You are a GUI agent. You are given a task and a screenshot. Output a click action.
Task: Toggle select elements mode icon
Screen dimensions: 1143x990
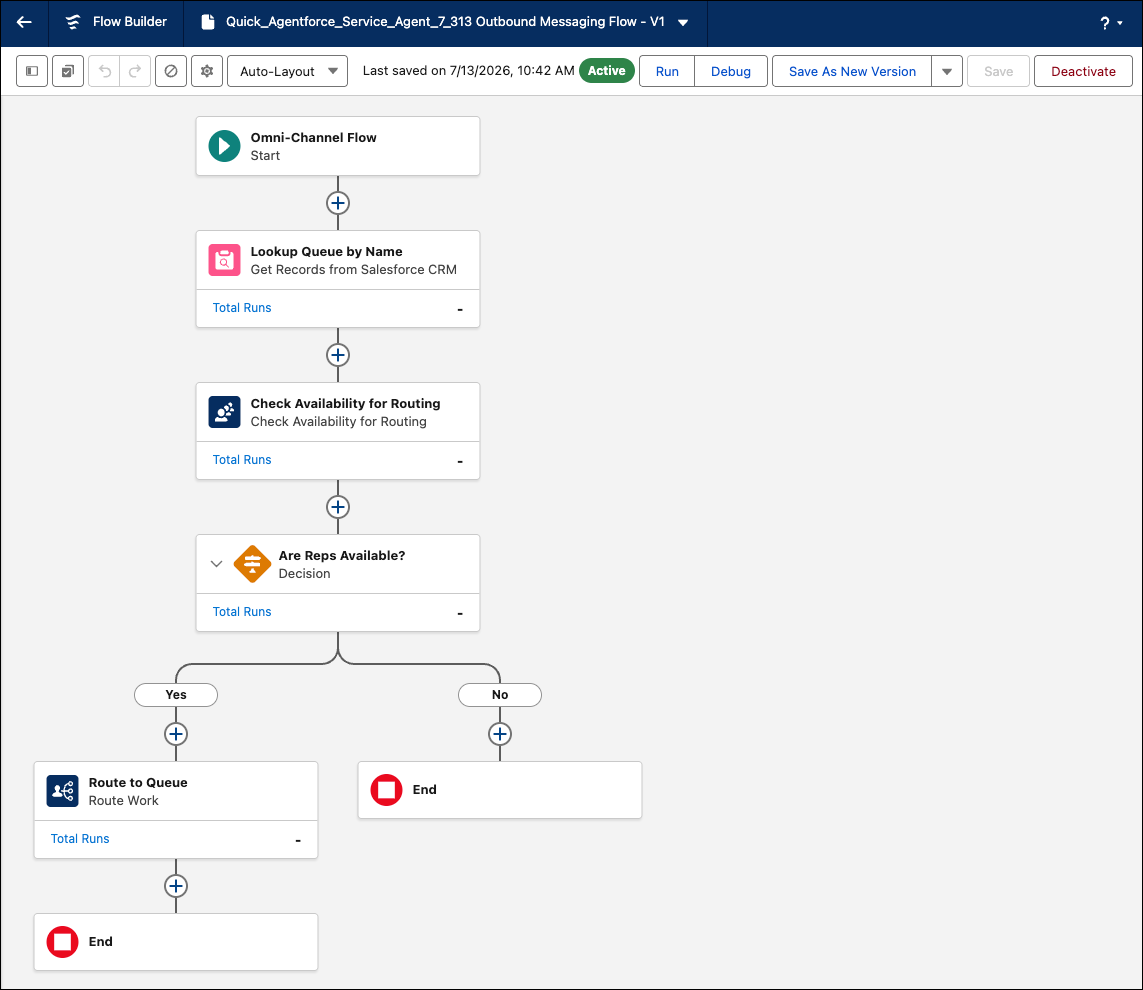[68, 71]
